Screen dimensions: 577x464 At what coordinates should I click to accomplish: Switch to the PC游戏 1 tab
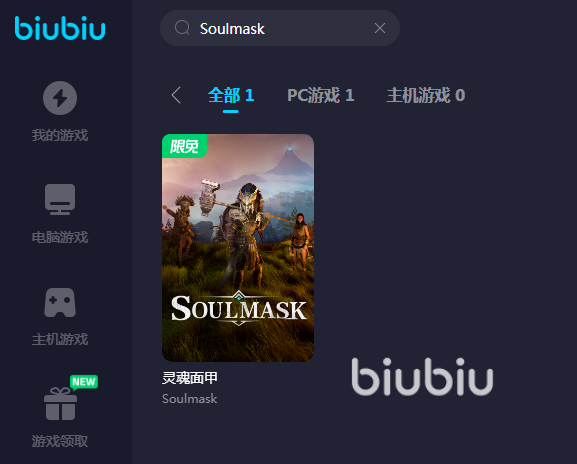tap(321, 95)
